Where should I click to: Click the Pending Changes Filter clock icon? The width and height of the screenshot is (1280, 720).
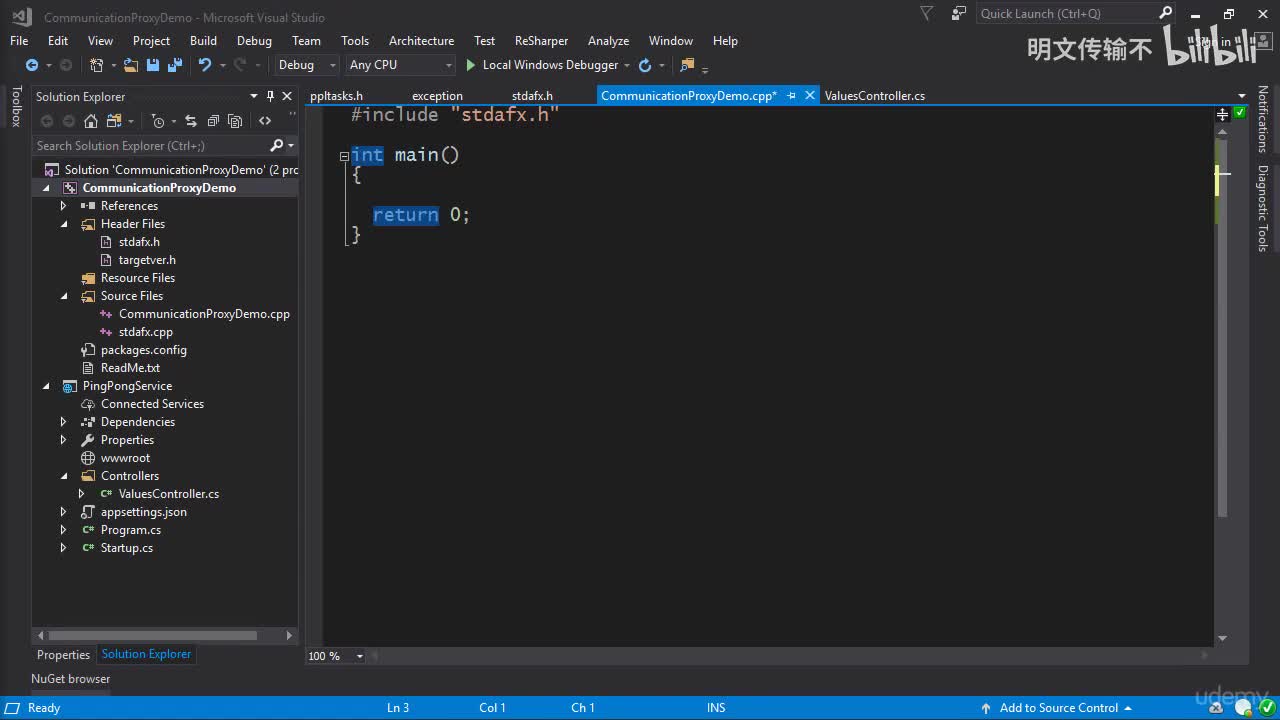click(157, 121)
